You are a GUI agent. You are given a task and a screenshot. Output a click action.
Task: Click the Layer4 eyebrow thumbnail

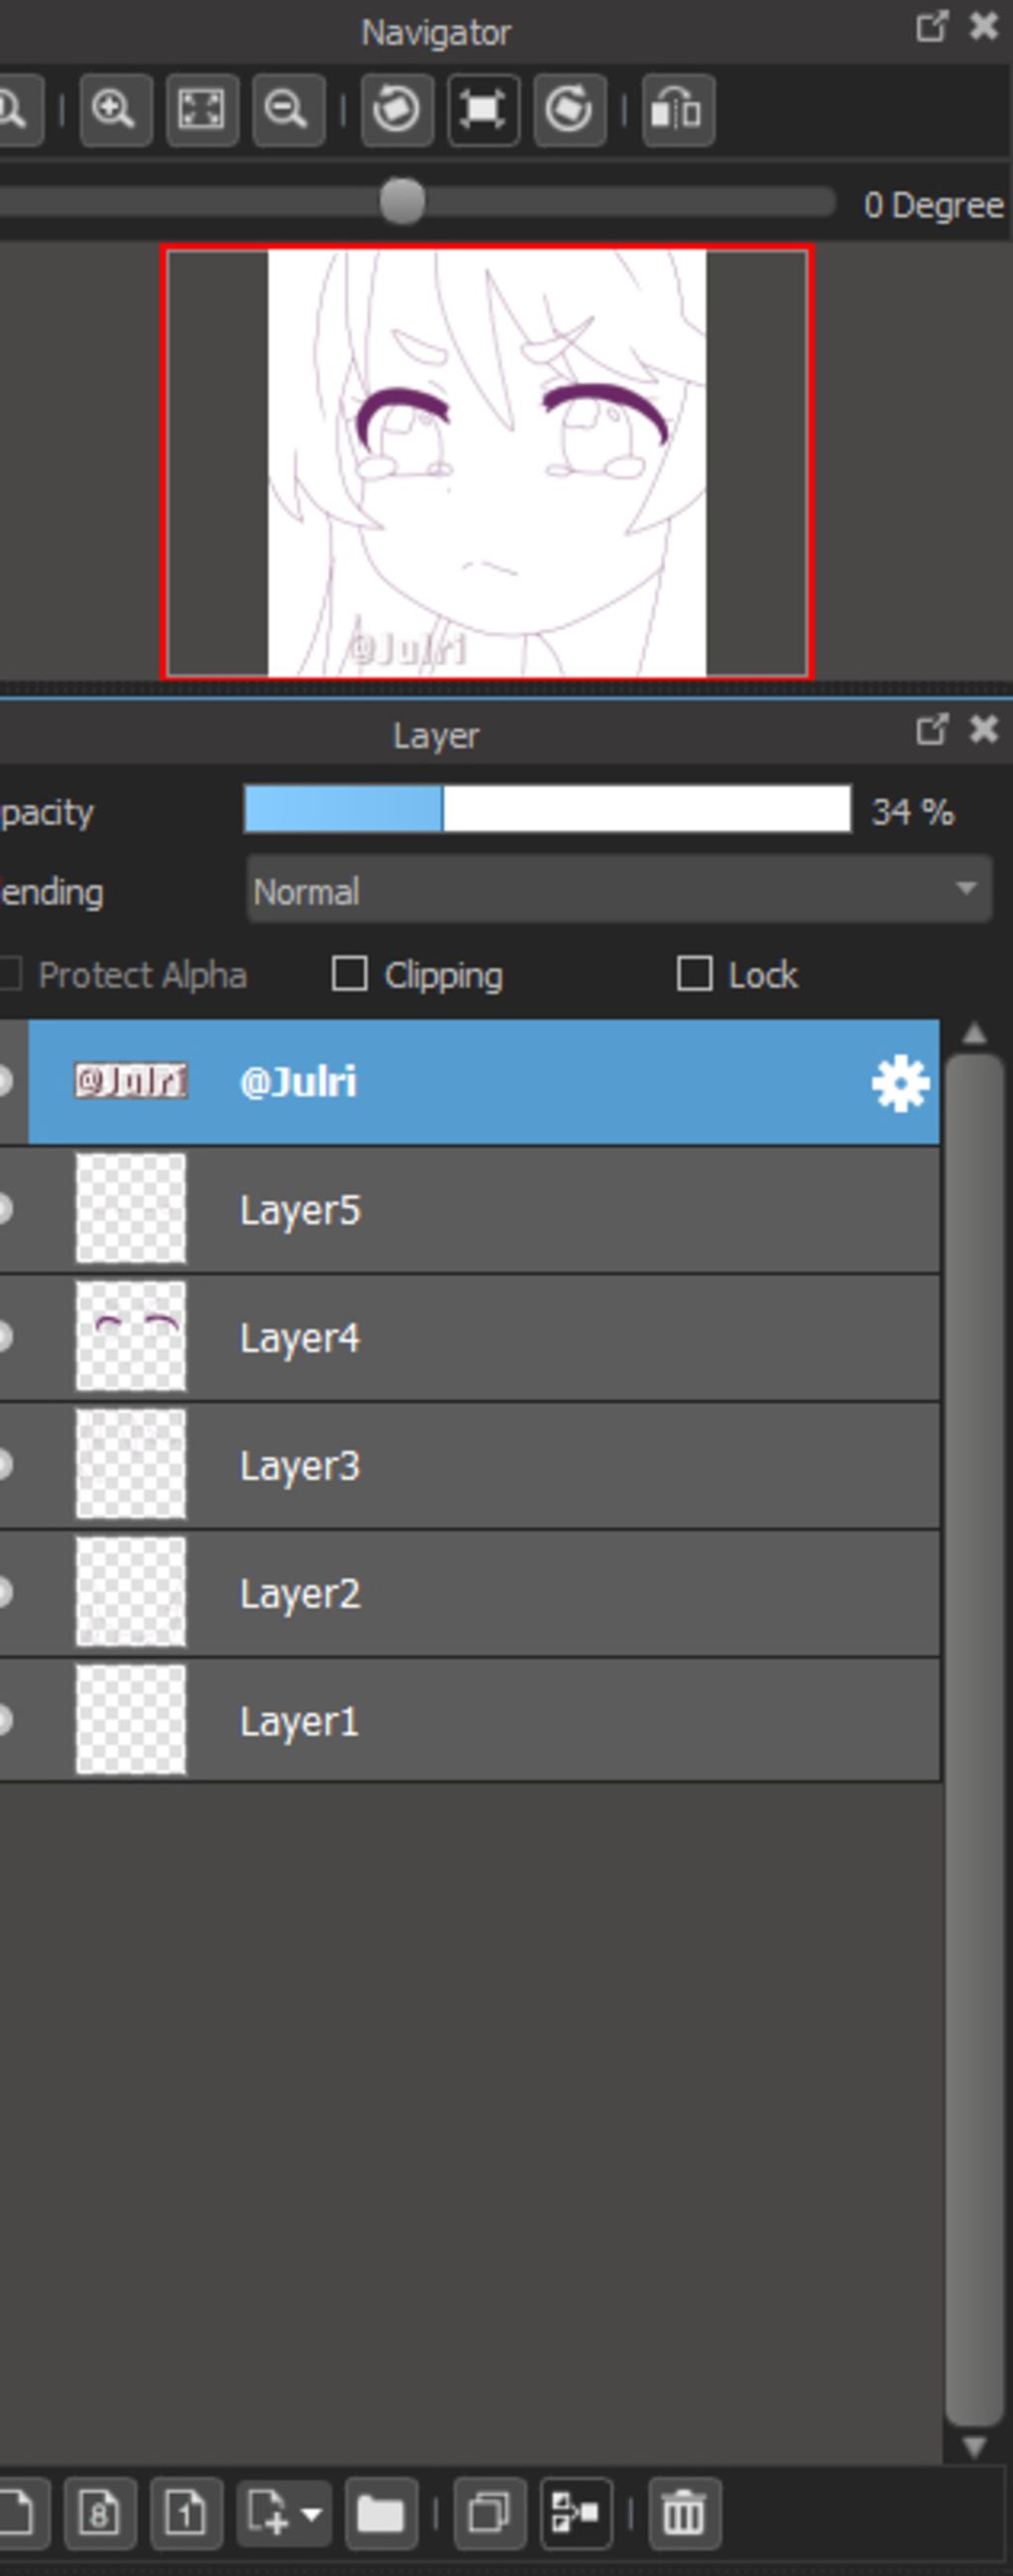click(131, 1336)
